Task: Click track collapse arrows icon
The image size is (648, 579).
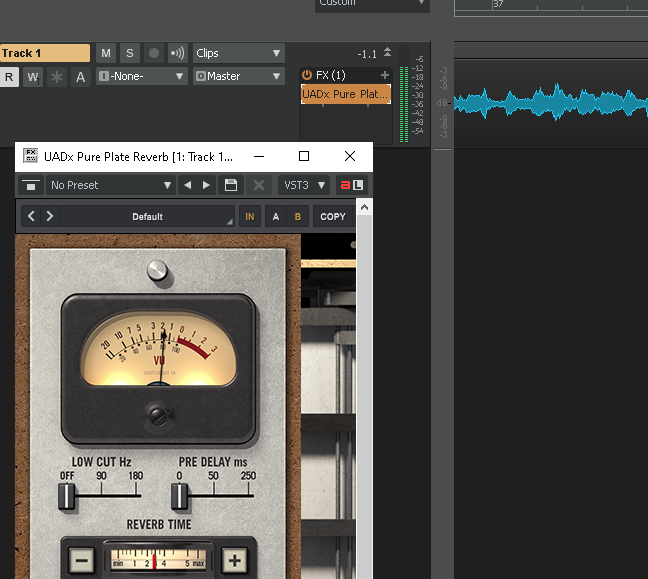Action: click(x=387, y=52)
